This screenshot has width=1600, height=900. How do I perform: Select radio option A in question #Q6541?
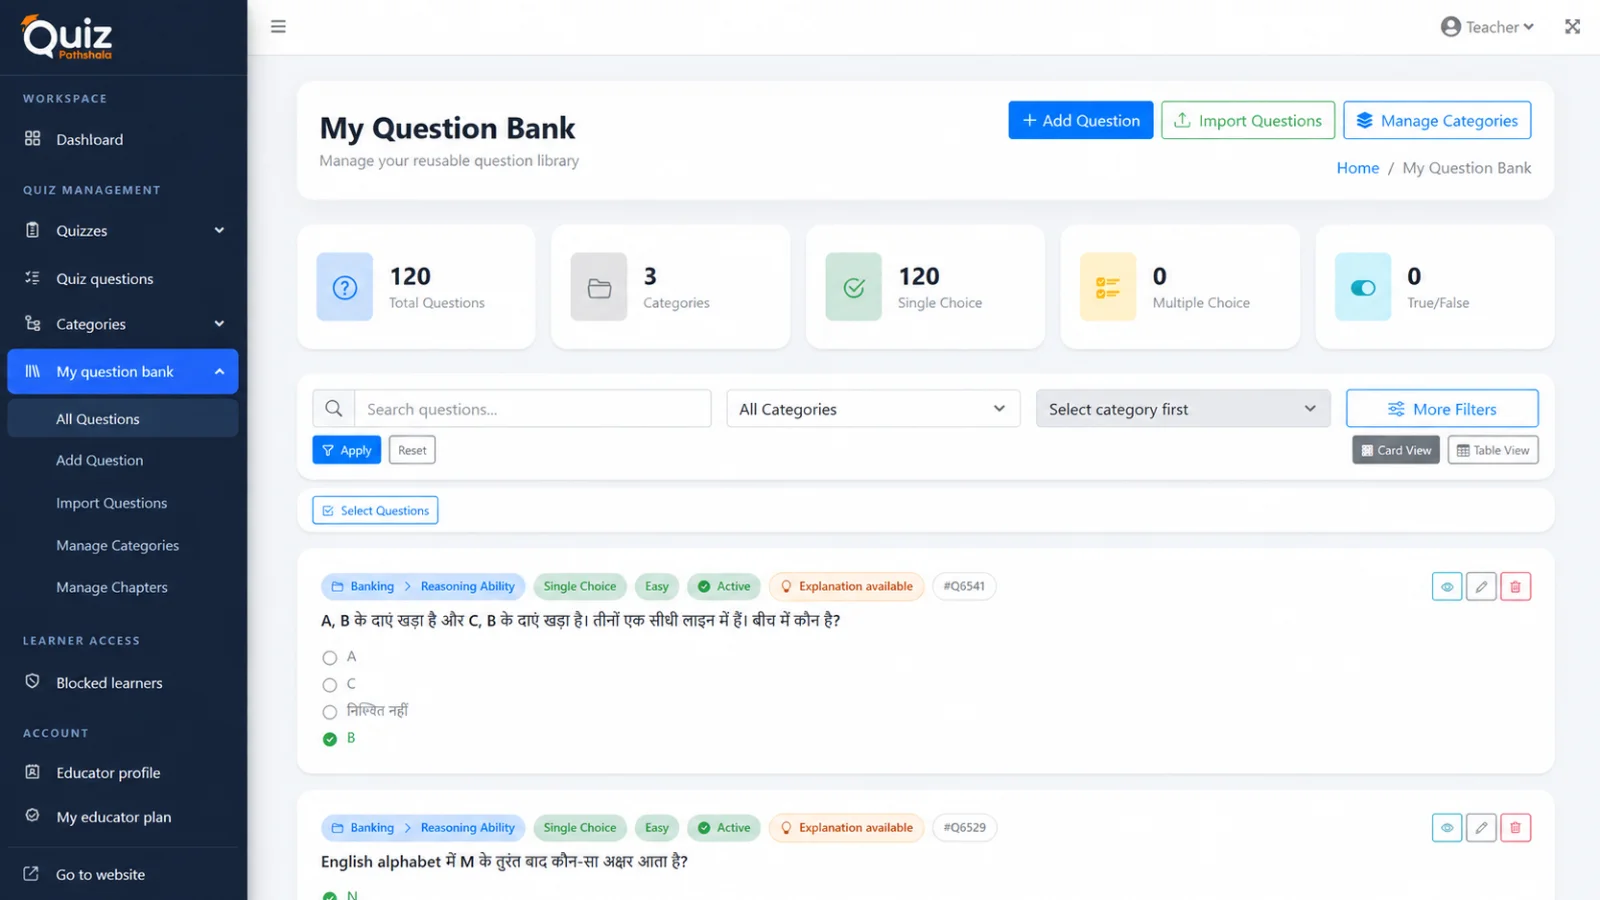[x=329, y=658]
